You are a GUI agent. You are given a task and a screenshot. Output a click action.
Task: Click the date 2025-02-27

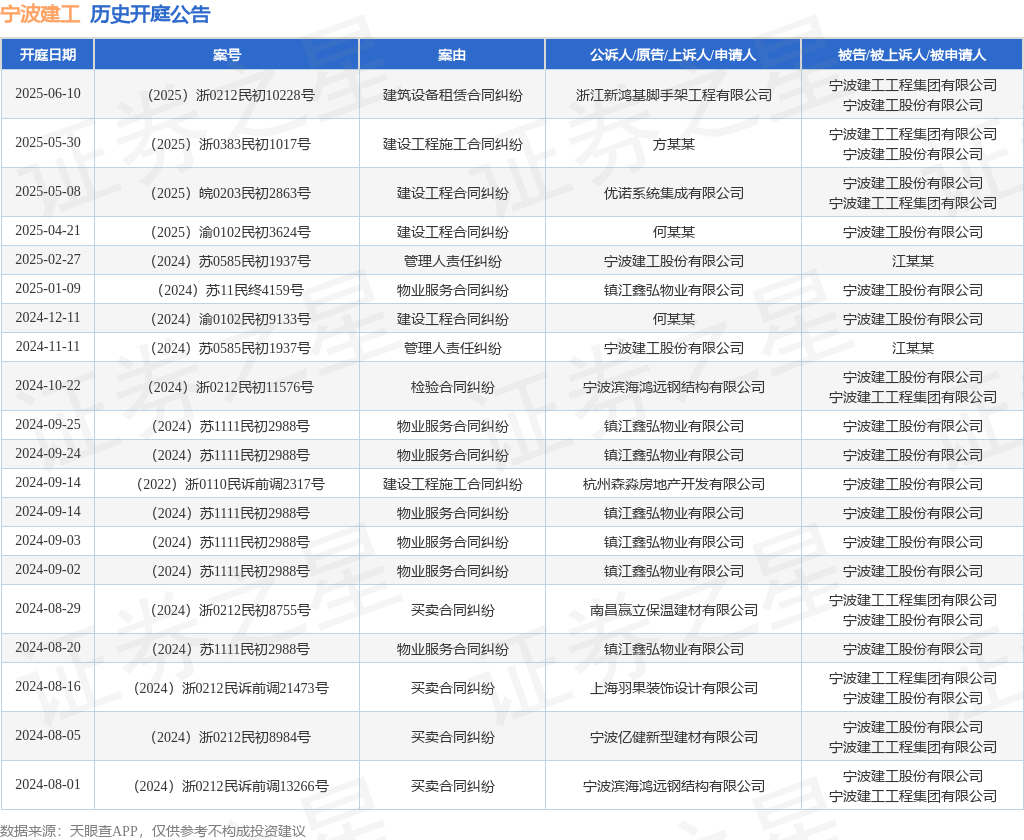48,259
